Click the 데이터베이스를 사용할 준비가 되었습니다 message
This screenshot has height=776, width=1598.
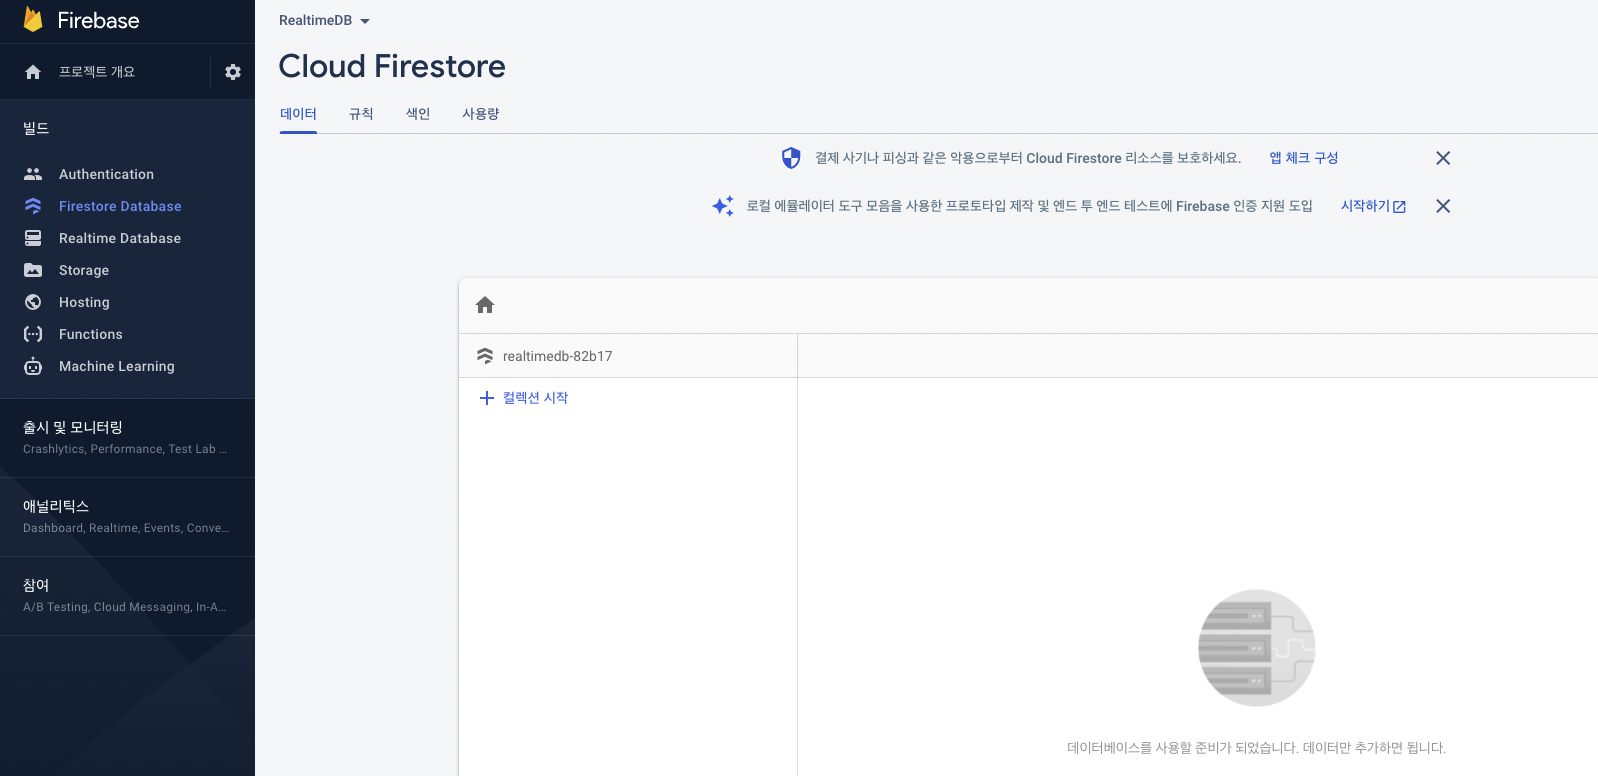[x=1257, y=748]
